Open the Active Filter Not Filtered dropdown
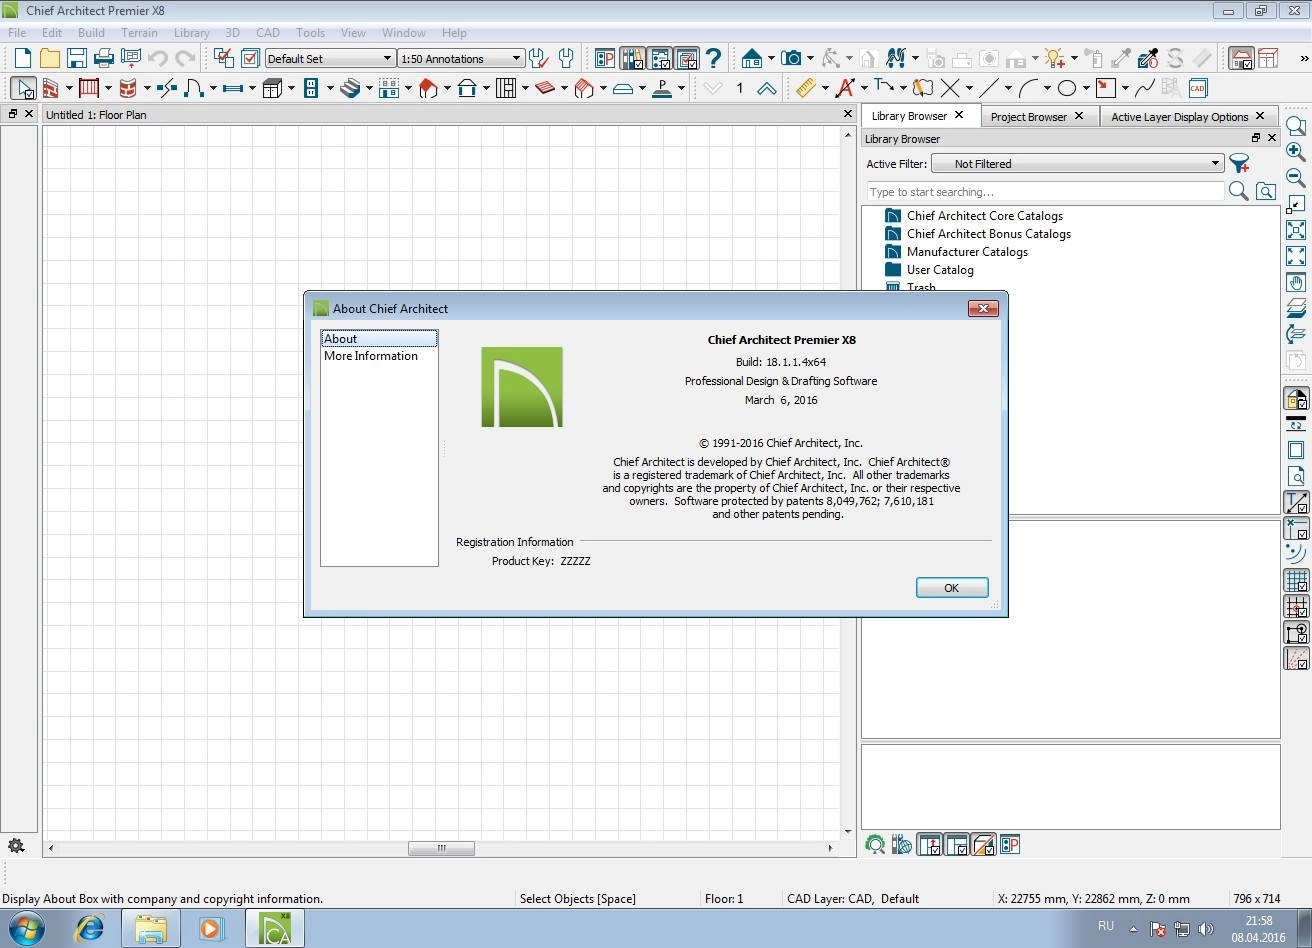This screenshot has width=1312, height=948. [1077, 164]
